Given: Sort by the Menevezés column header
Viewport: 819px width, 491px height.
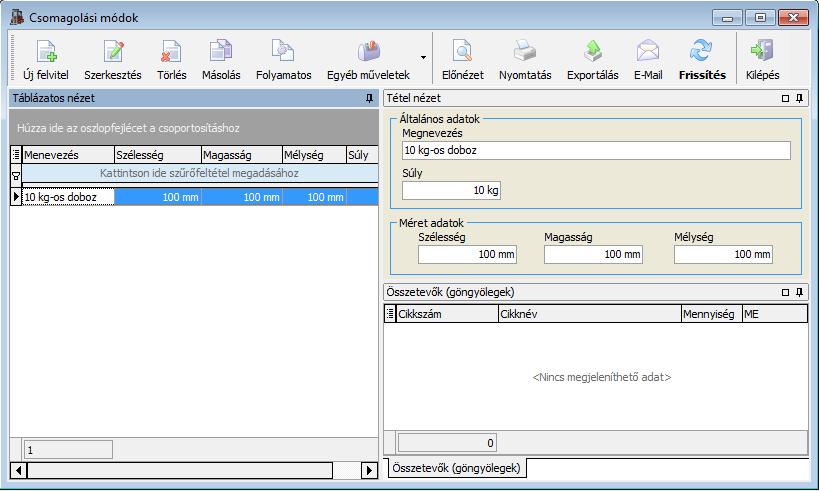Looking at the screenshot, I should point(68,155).
